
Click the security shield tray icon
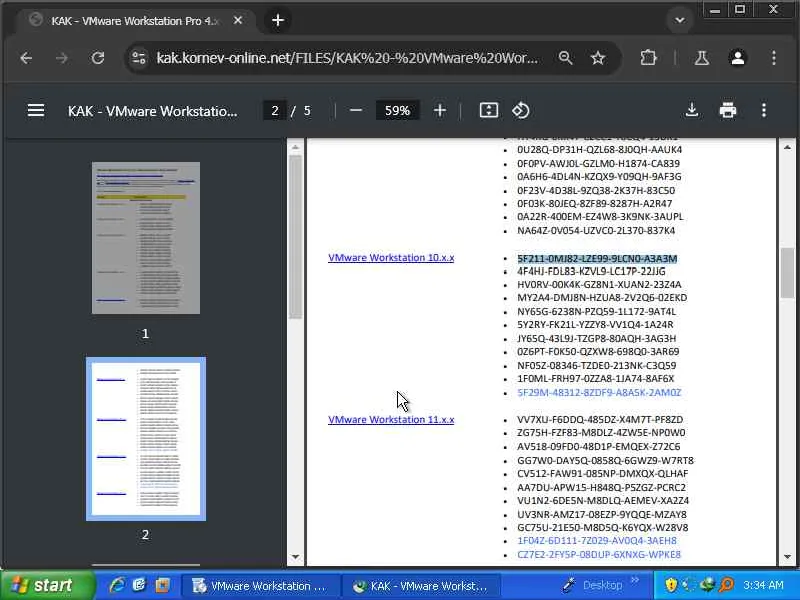tap(671, 585)
